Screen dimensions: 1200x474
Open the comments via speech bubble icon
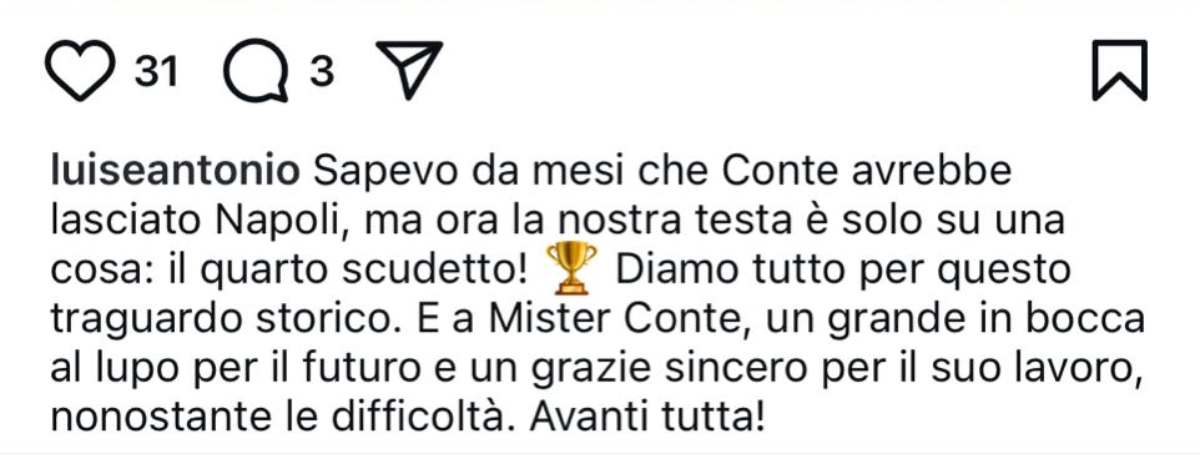pyautogui.click(x=258, y=72)
